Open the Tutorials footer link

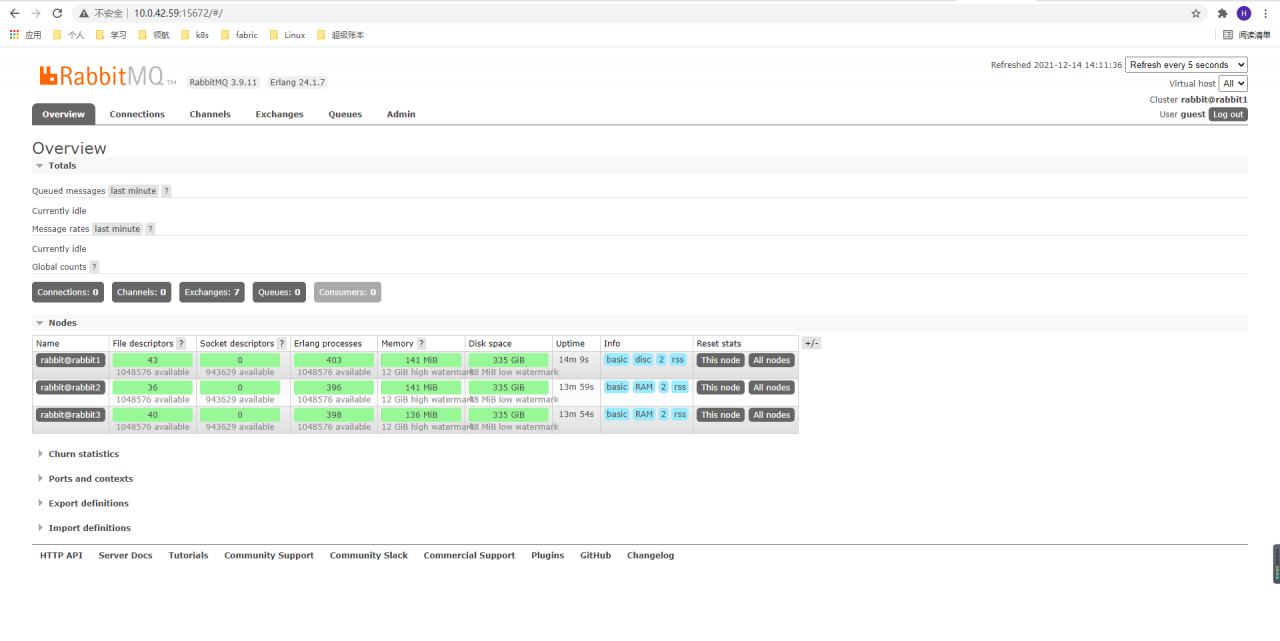(188, 555)
